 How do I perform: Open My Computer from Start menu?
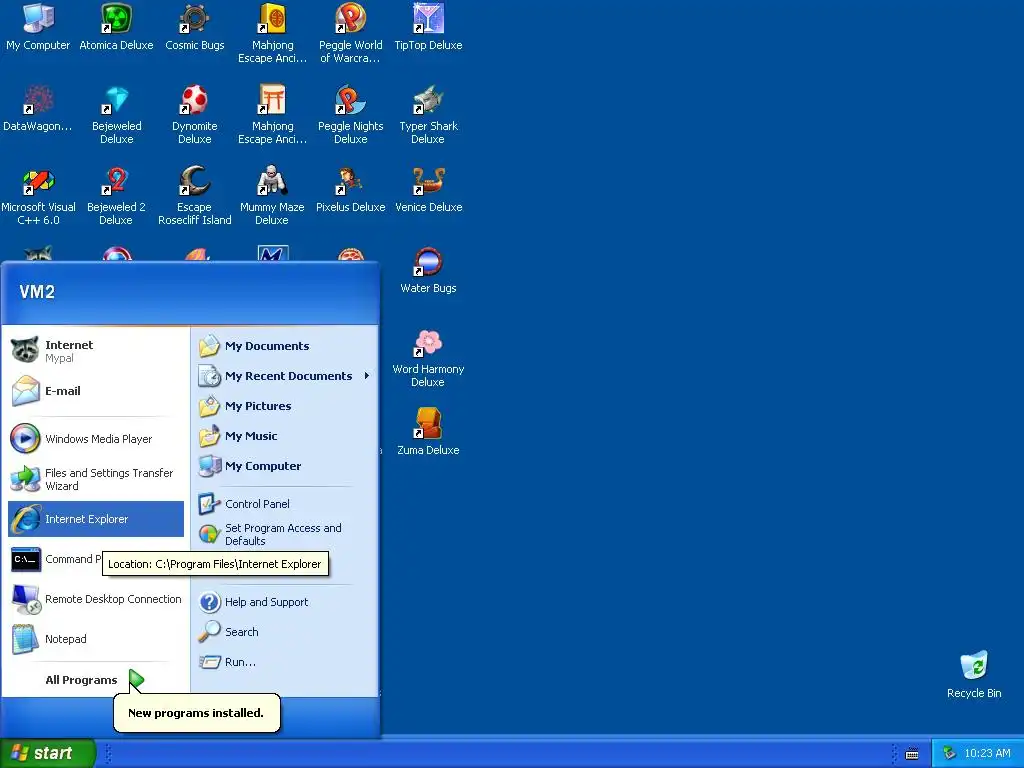[285, 466]
